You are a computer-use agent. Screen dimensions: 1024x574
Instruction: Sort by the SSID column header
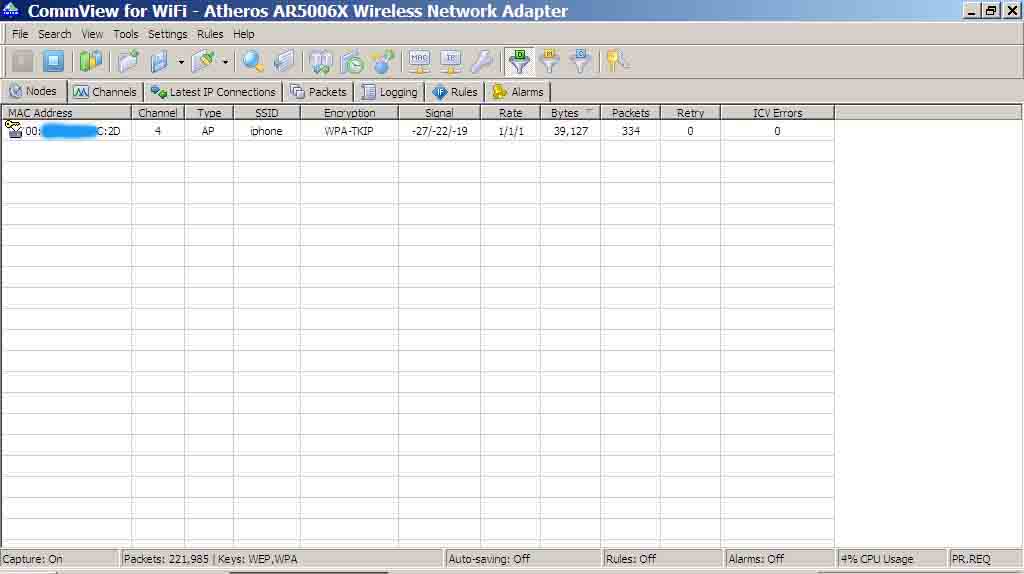coord(266,113)
